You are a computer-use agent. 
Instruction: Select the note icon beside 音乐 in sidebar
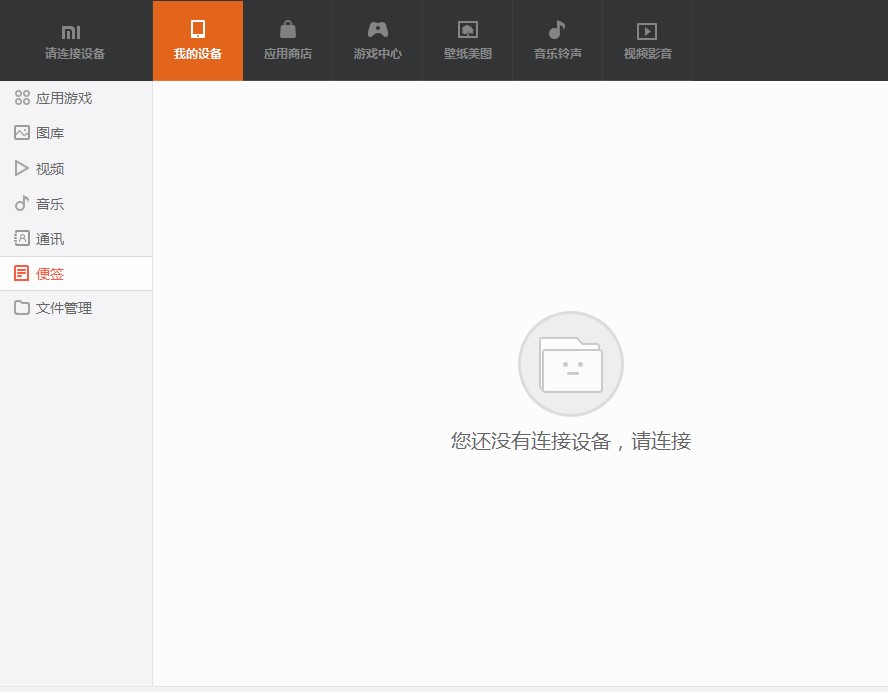(22, 203)
